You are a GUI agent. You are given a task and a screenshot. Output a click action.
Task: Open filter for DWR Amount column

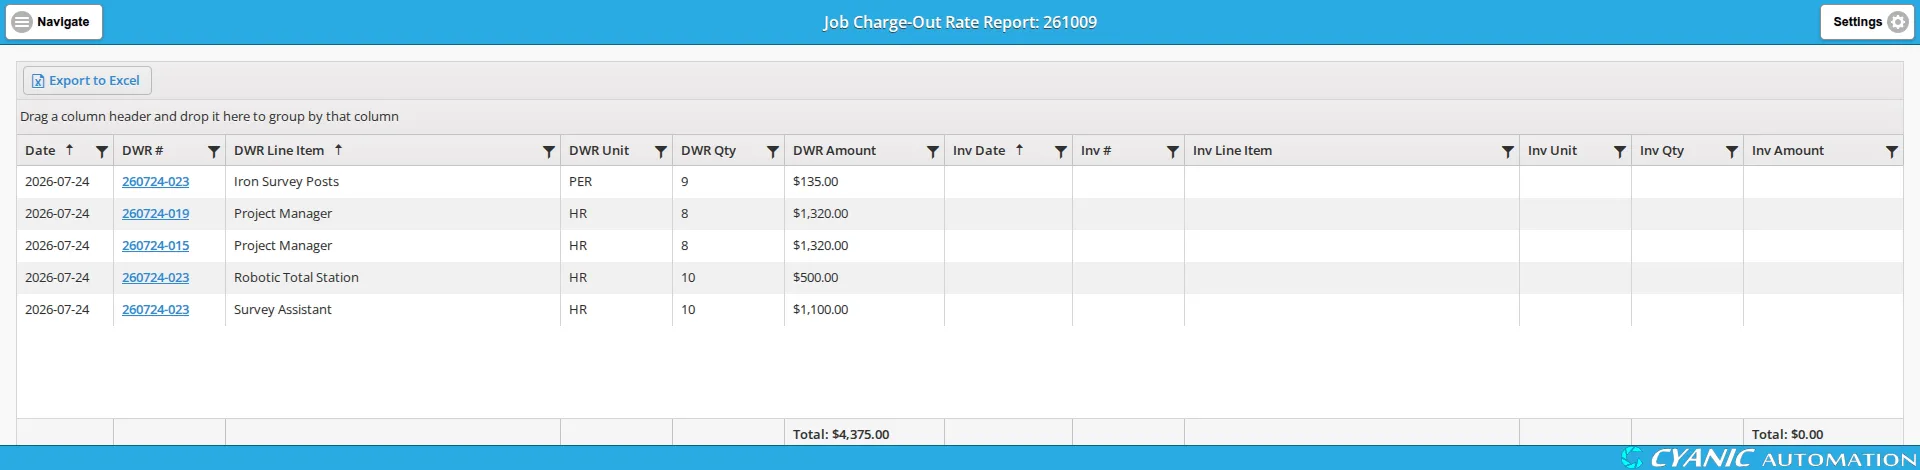click(x=933, y=151)
